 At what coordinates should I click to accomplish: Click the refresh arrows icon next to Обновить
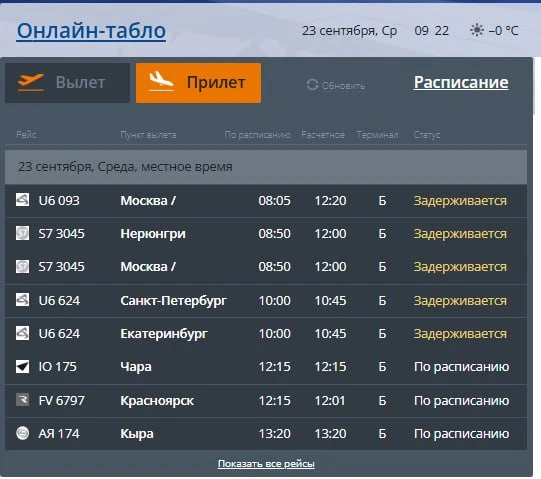pos(312,85)
